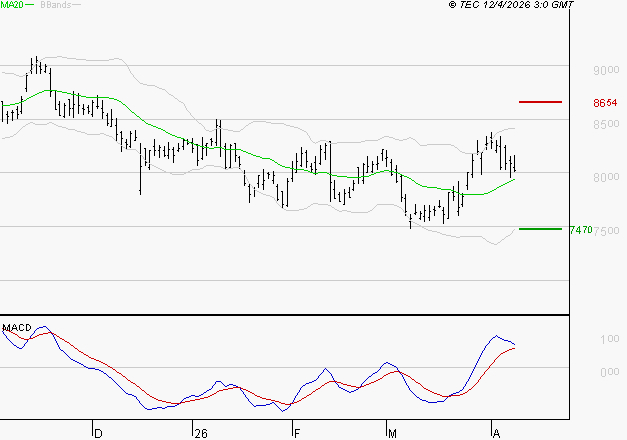Click the 9000 price axis label

(x=606, y=70)
